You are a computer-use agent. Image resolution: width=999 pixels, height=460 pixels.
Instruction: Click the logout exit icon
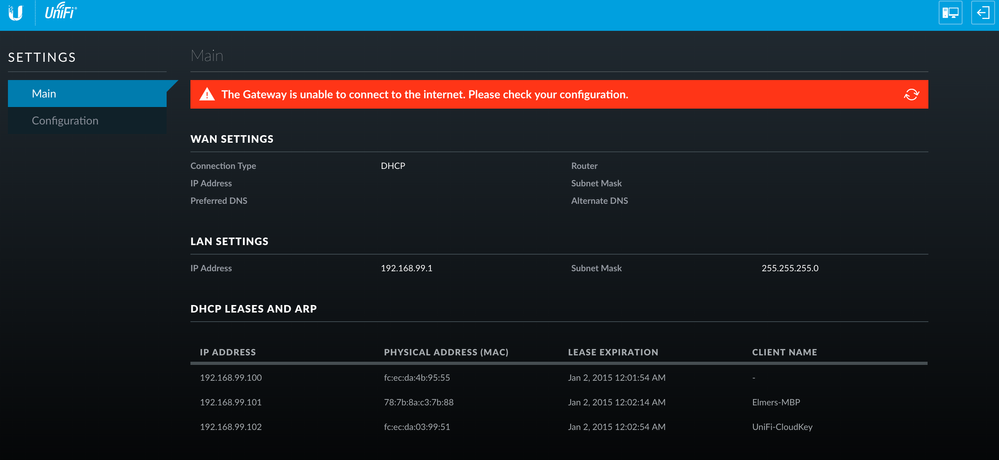983,13
